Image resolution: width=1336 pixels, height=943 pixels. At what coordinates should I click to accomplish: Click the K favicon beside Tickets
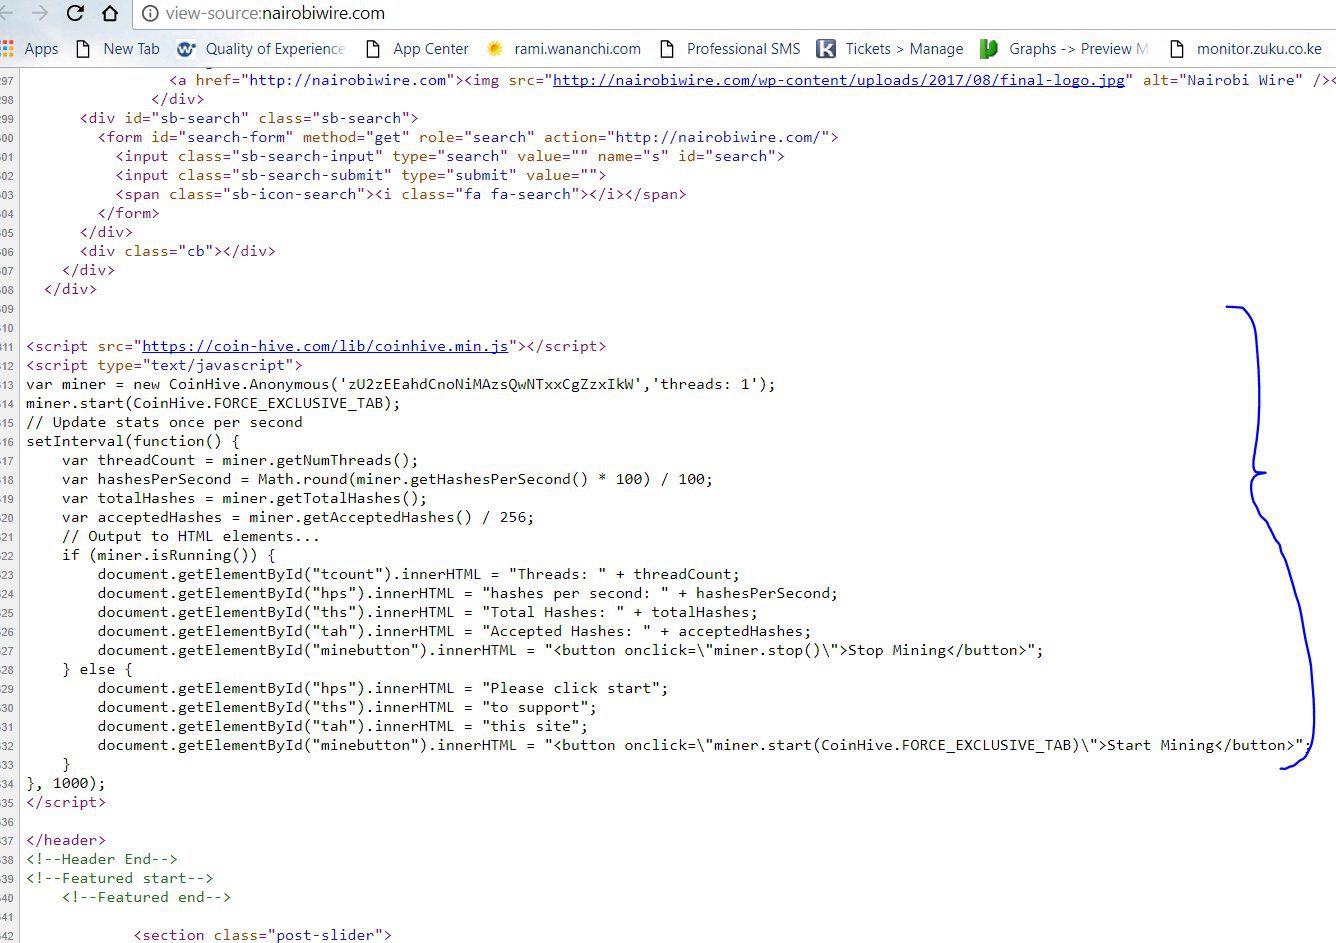[x=826, y=48]
